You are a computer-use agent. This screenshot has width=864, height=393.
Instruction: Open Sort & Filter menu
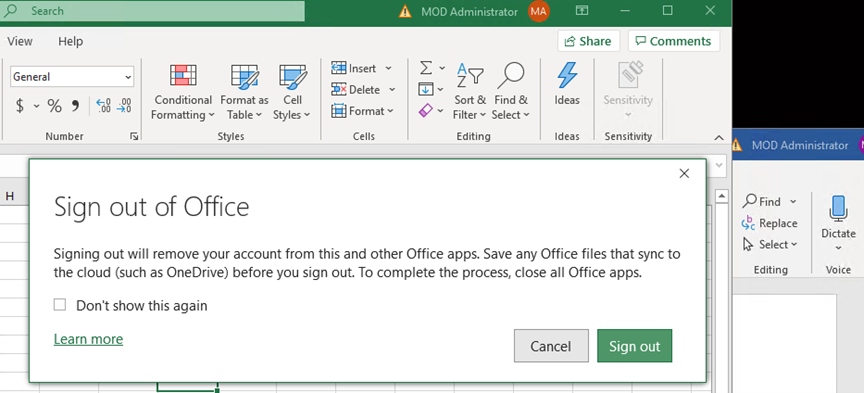tap(469, 91)
